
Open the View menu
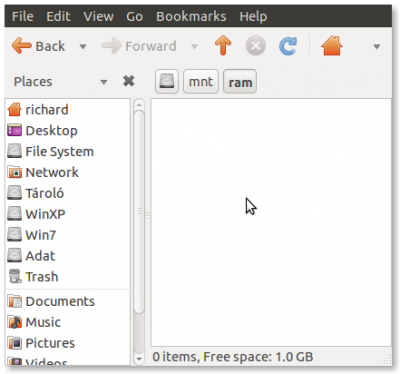click(98, 16)
